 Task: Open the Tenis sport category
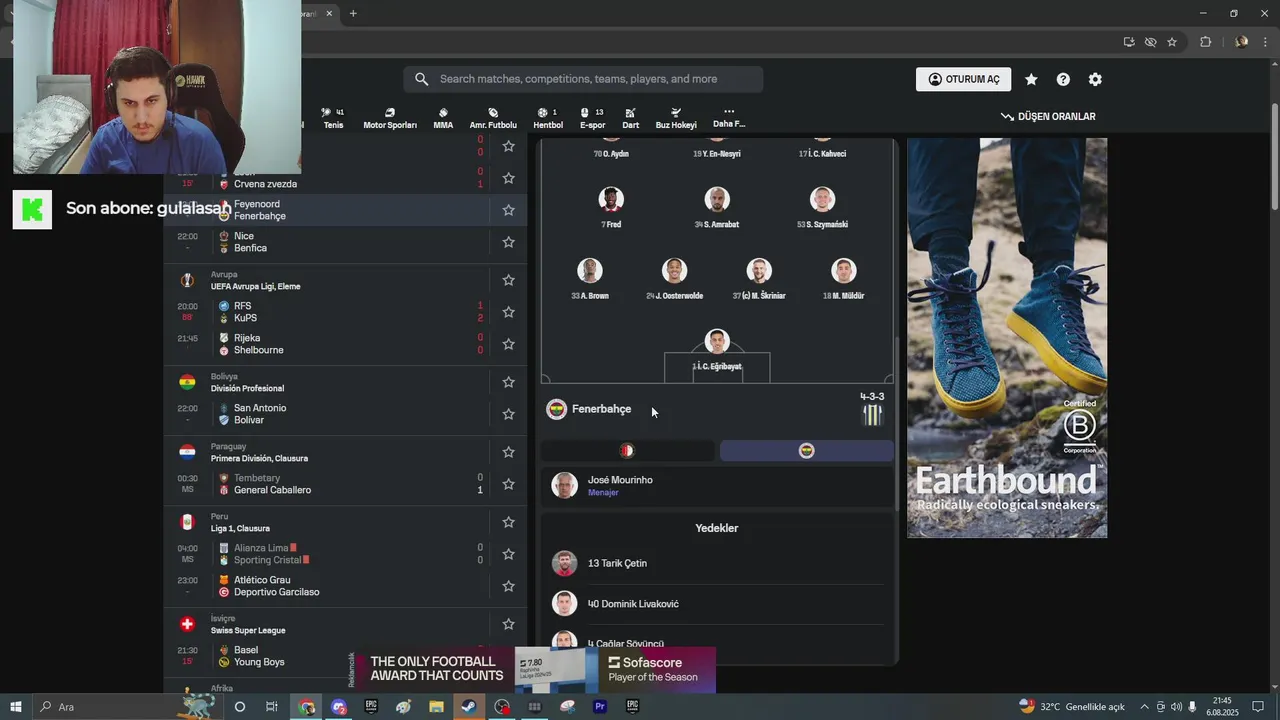click(333, 118)
